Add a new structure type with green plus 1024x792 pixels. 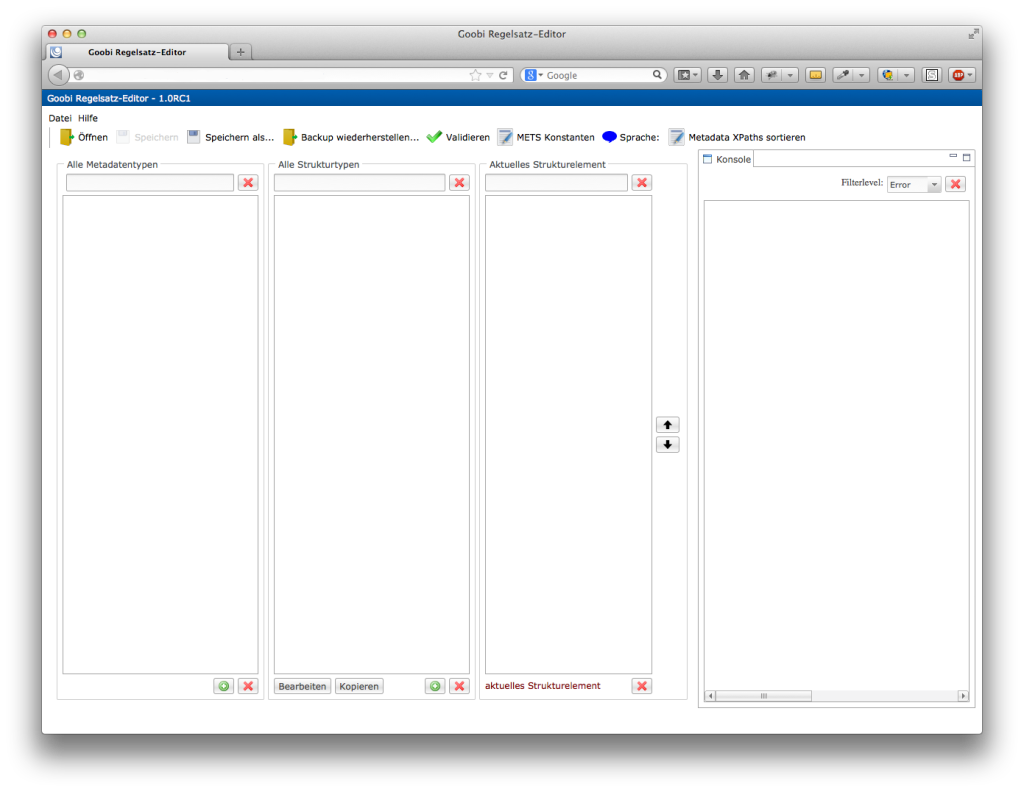point(435,686)
